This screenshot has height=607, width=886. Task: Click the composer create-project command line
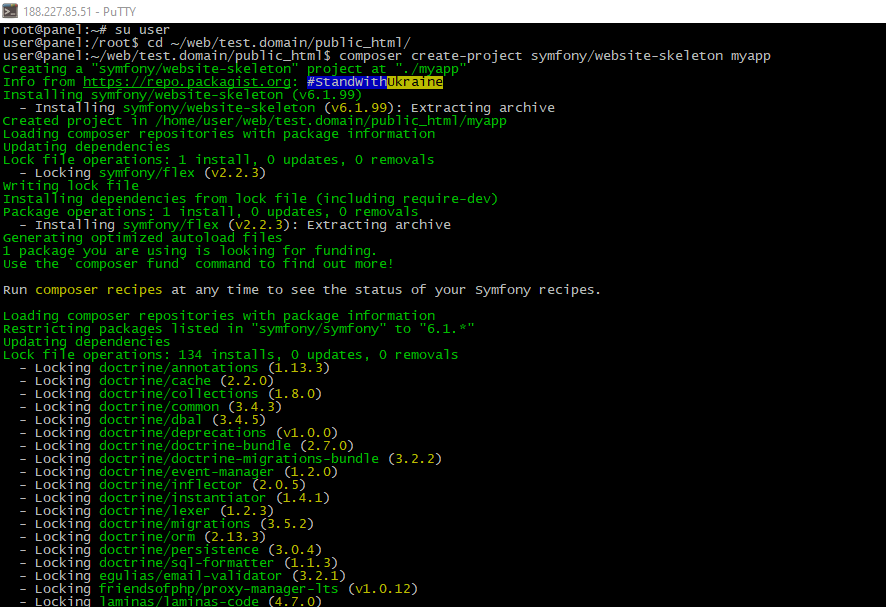tap(386, 56)
